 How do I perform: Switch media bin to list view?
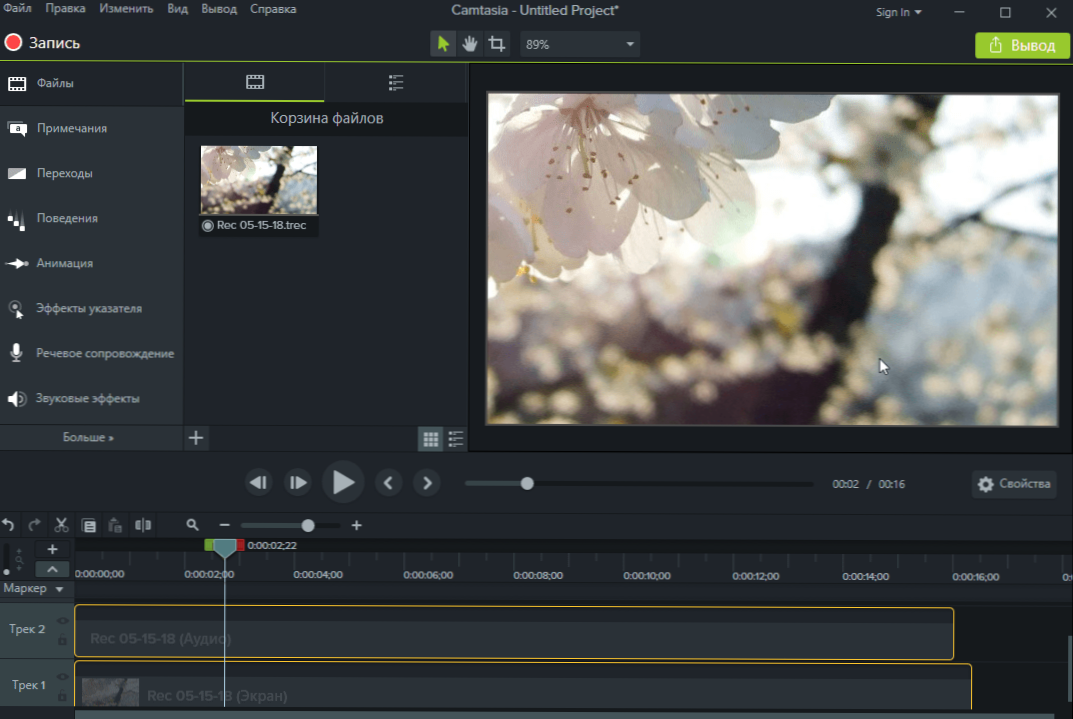point(456,438)
